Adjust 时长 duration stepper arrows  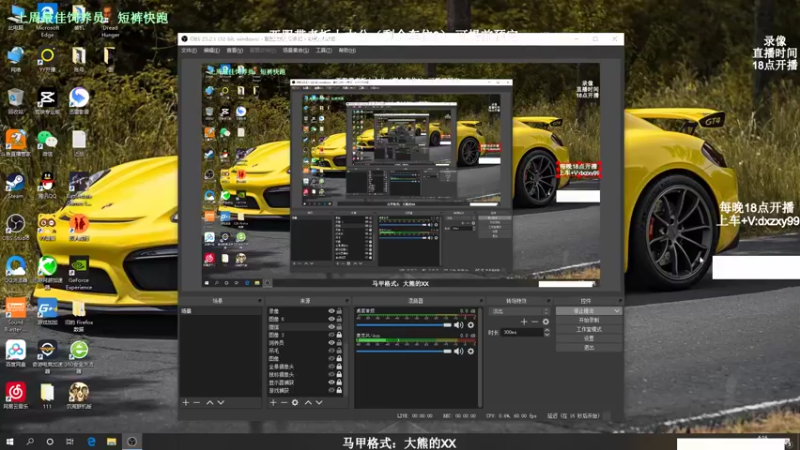coord(547,332)
